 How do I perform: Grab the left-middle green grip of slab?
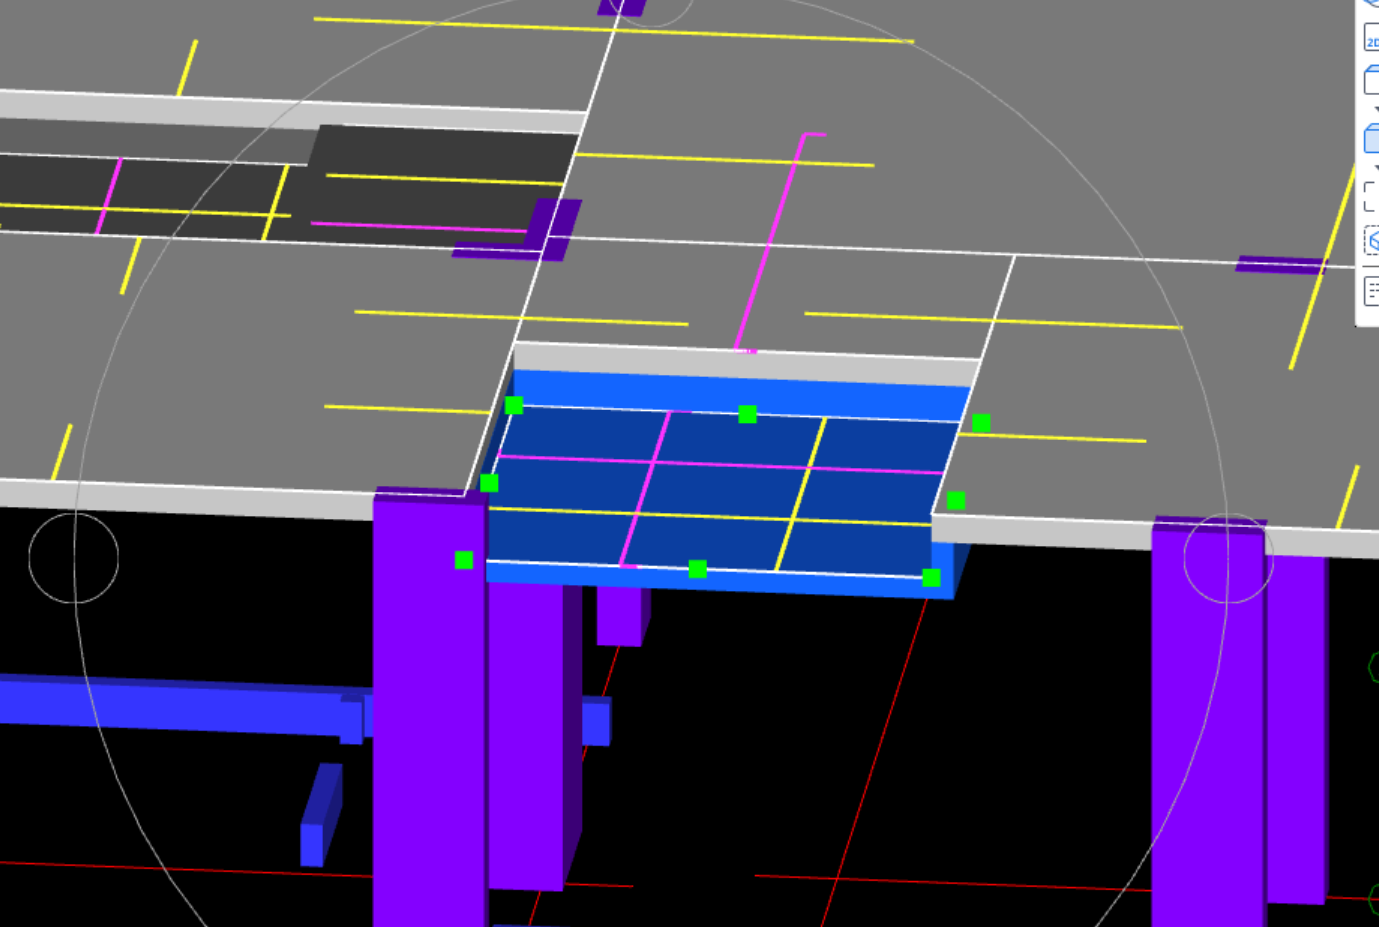(x=489, y=483)
